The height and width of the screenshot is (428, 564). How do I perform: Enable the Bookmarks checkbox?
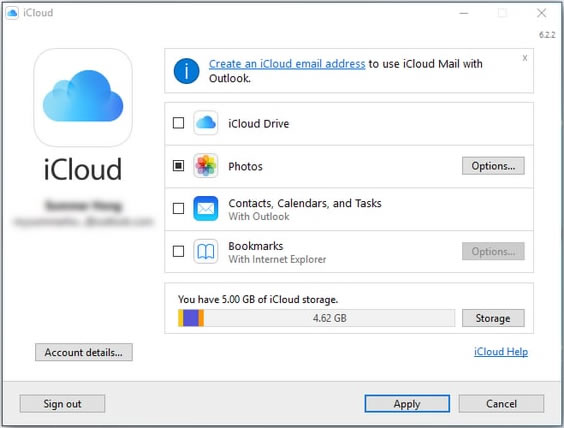coord(178,251)
